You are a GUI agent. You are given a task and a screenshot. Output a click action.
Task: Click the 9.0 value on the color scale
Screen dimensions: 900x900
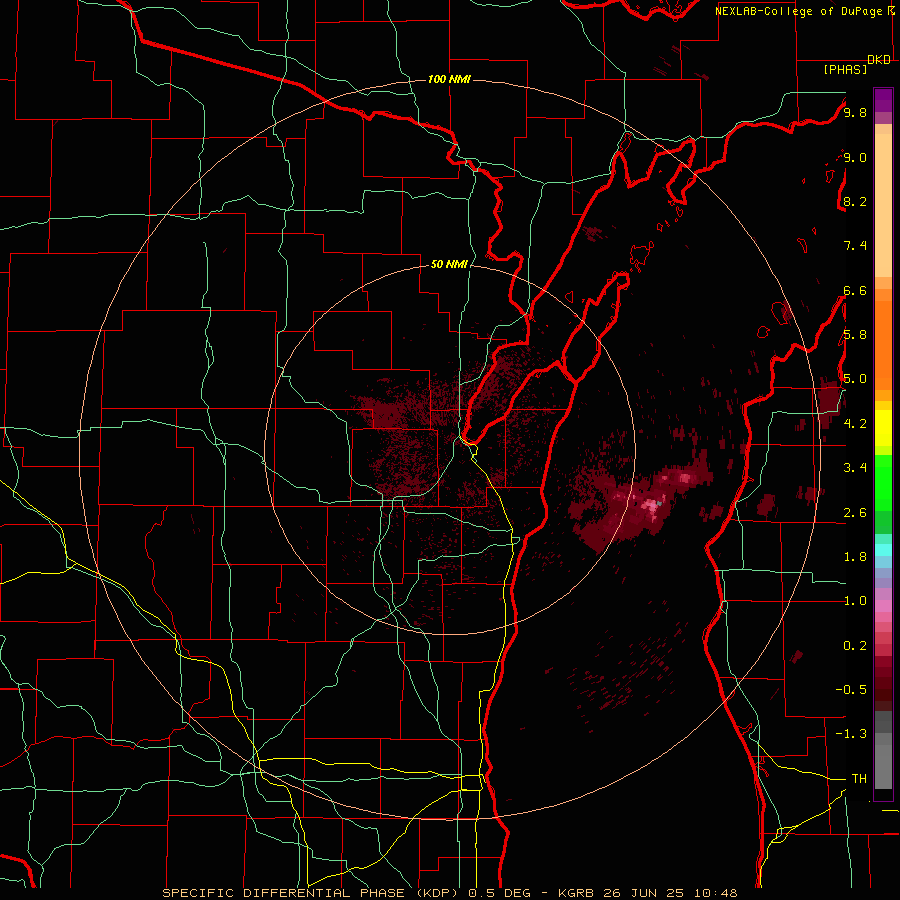click(x=855, y=157)
